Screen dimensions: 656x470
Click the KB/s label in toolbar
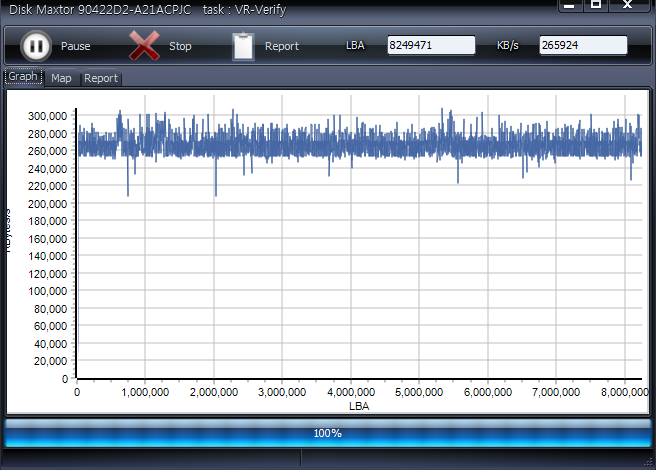coord(507,45)
